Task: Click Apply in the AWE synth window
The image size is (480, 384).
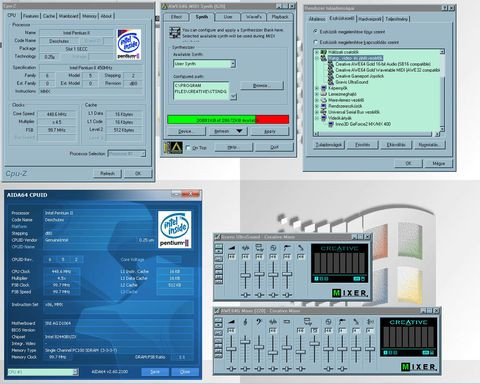Action: tap(269, 131)
